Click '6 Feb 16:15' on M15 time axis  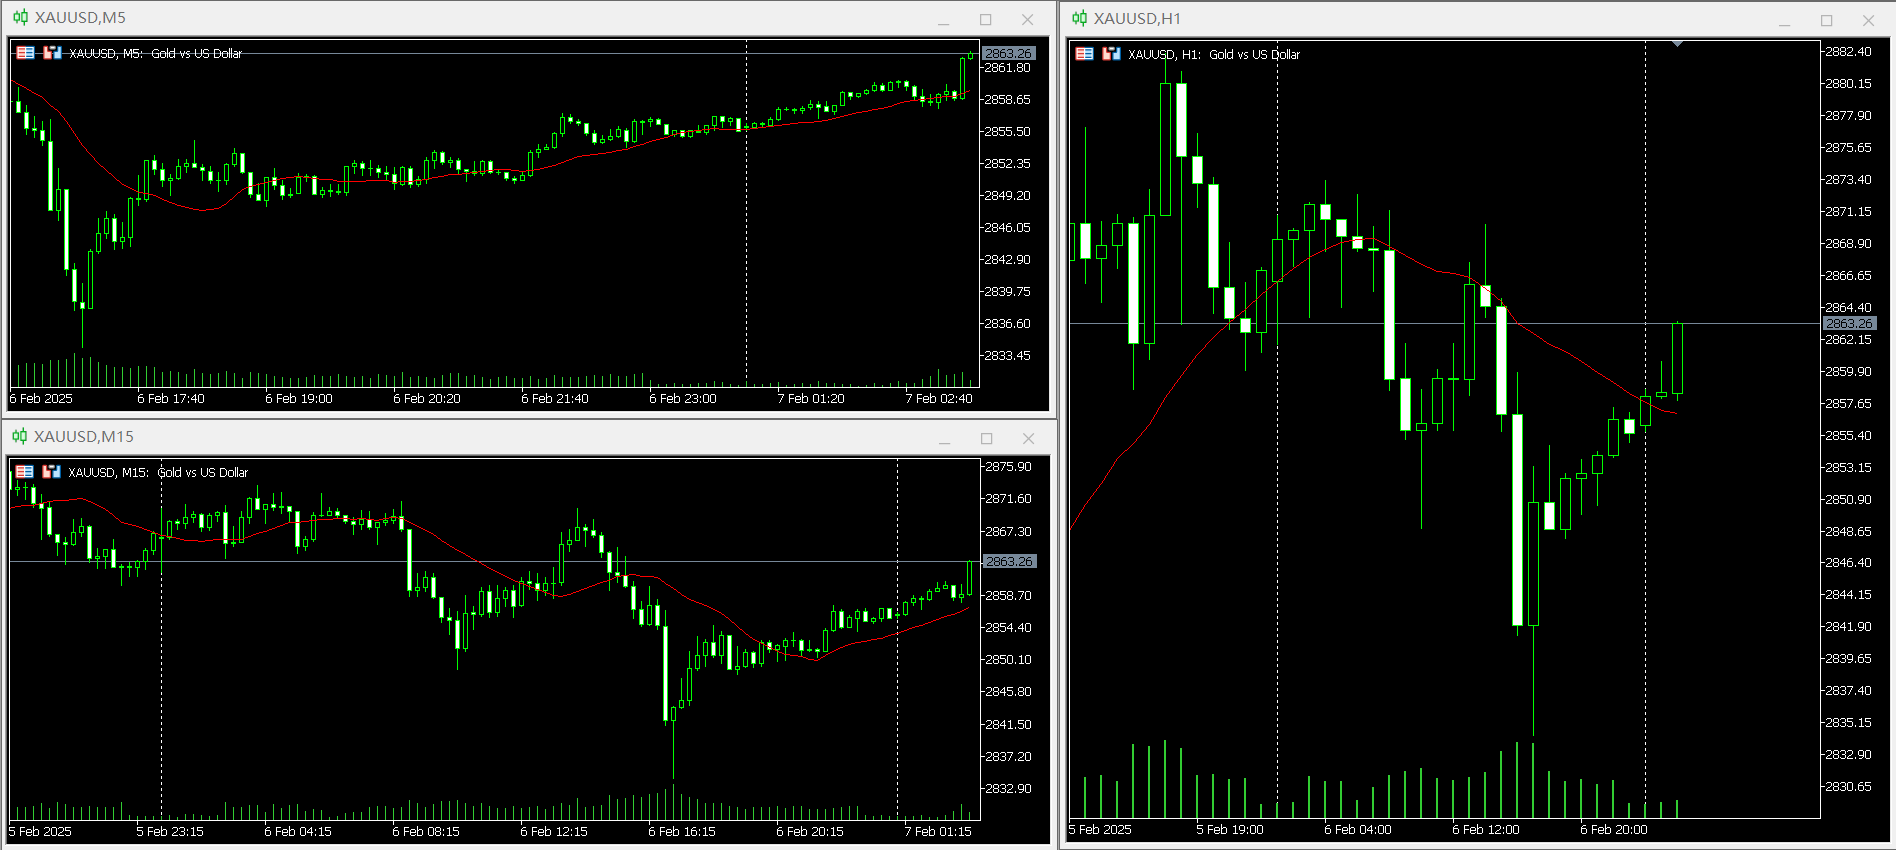click(682, 832)
